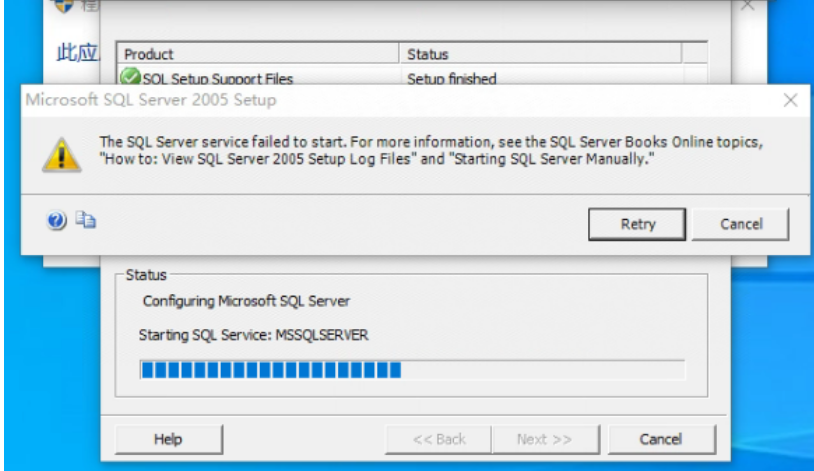Viewport: 814px width, 471px height.
Task: Cancel the SQL Server 2005 Setup error dialog
Action: 741,224
